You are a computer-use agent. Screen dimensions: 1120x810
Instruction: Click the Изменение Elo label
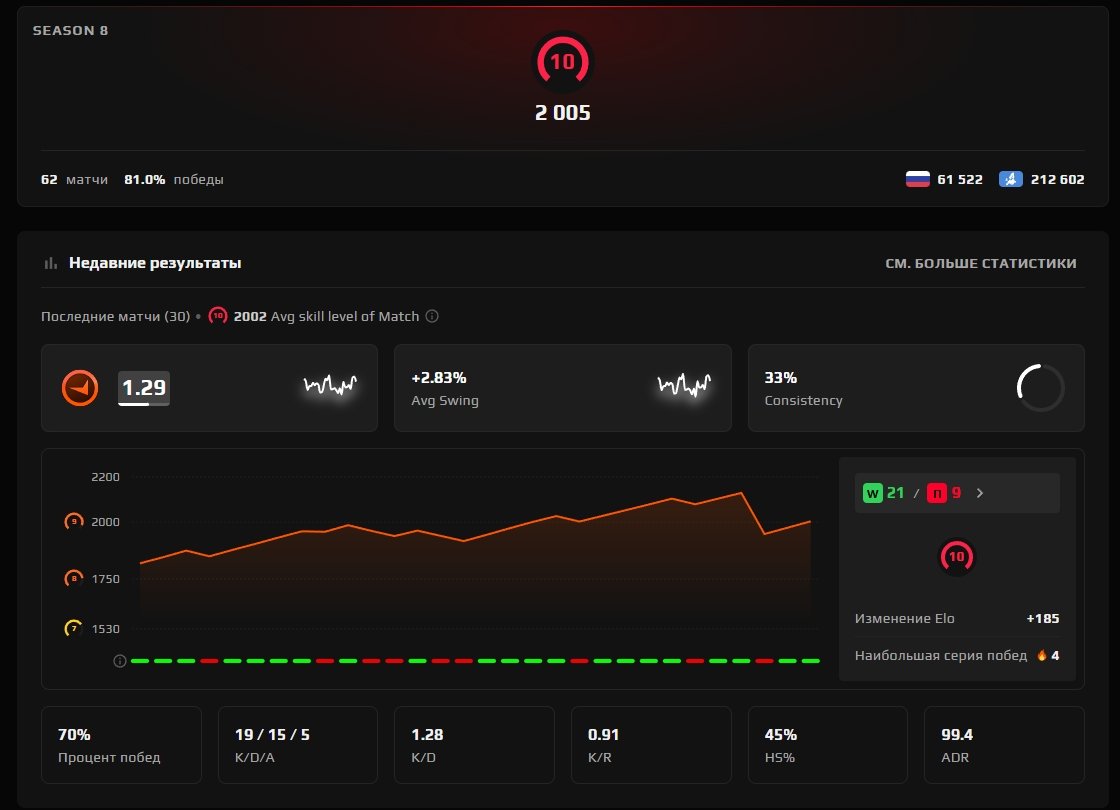point(904,619)
